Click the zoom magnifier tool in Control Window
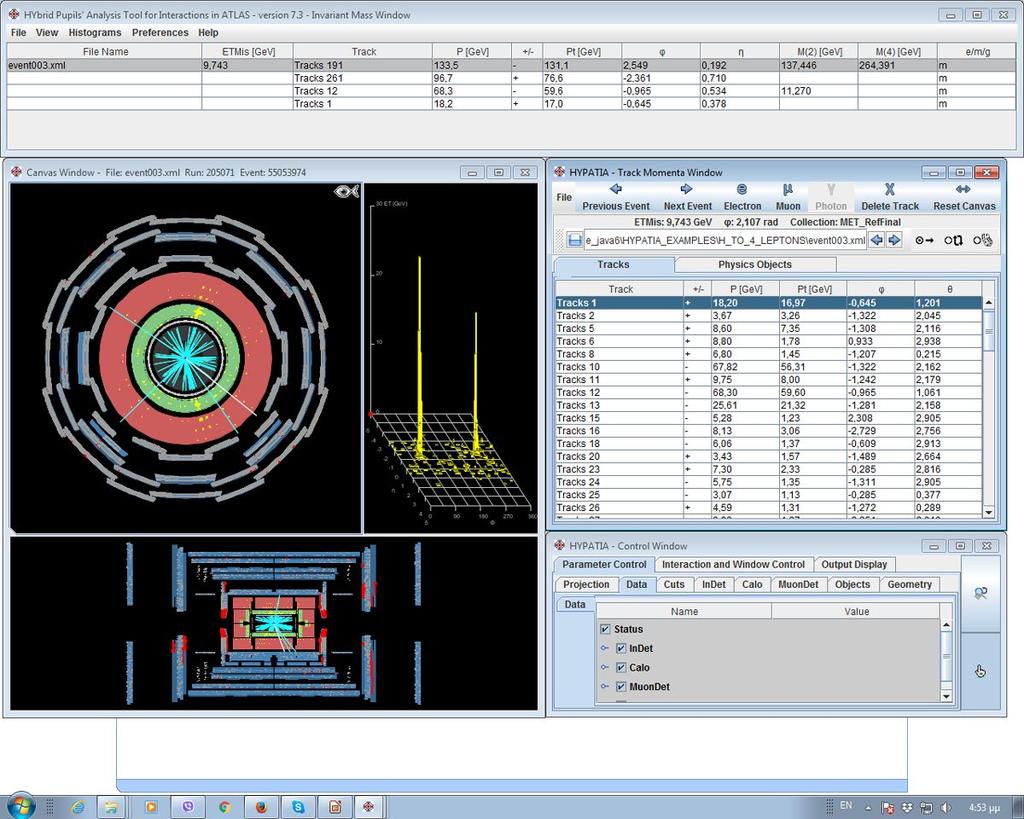This screenshot has width=1024, height=819. click(980, 593)
